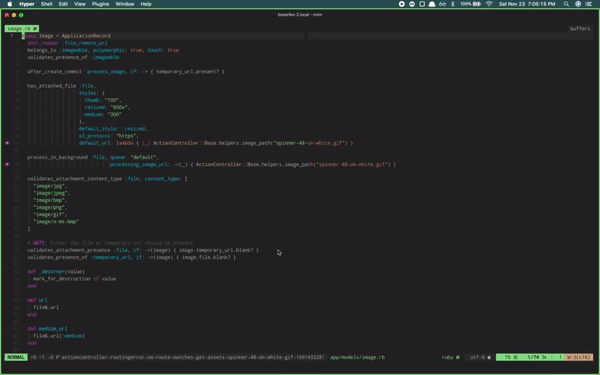Click the NOTE comment line
The height and width of the screenshot is (375, 600).
point(110,243)
